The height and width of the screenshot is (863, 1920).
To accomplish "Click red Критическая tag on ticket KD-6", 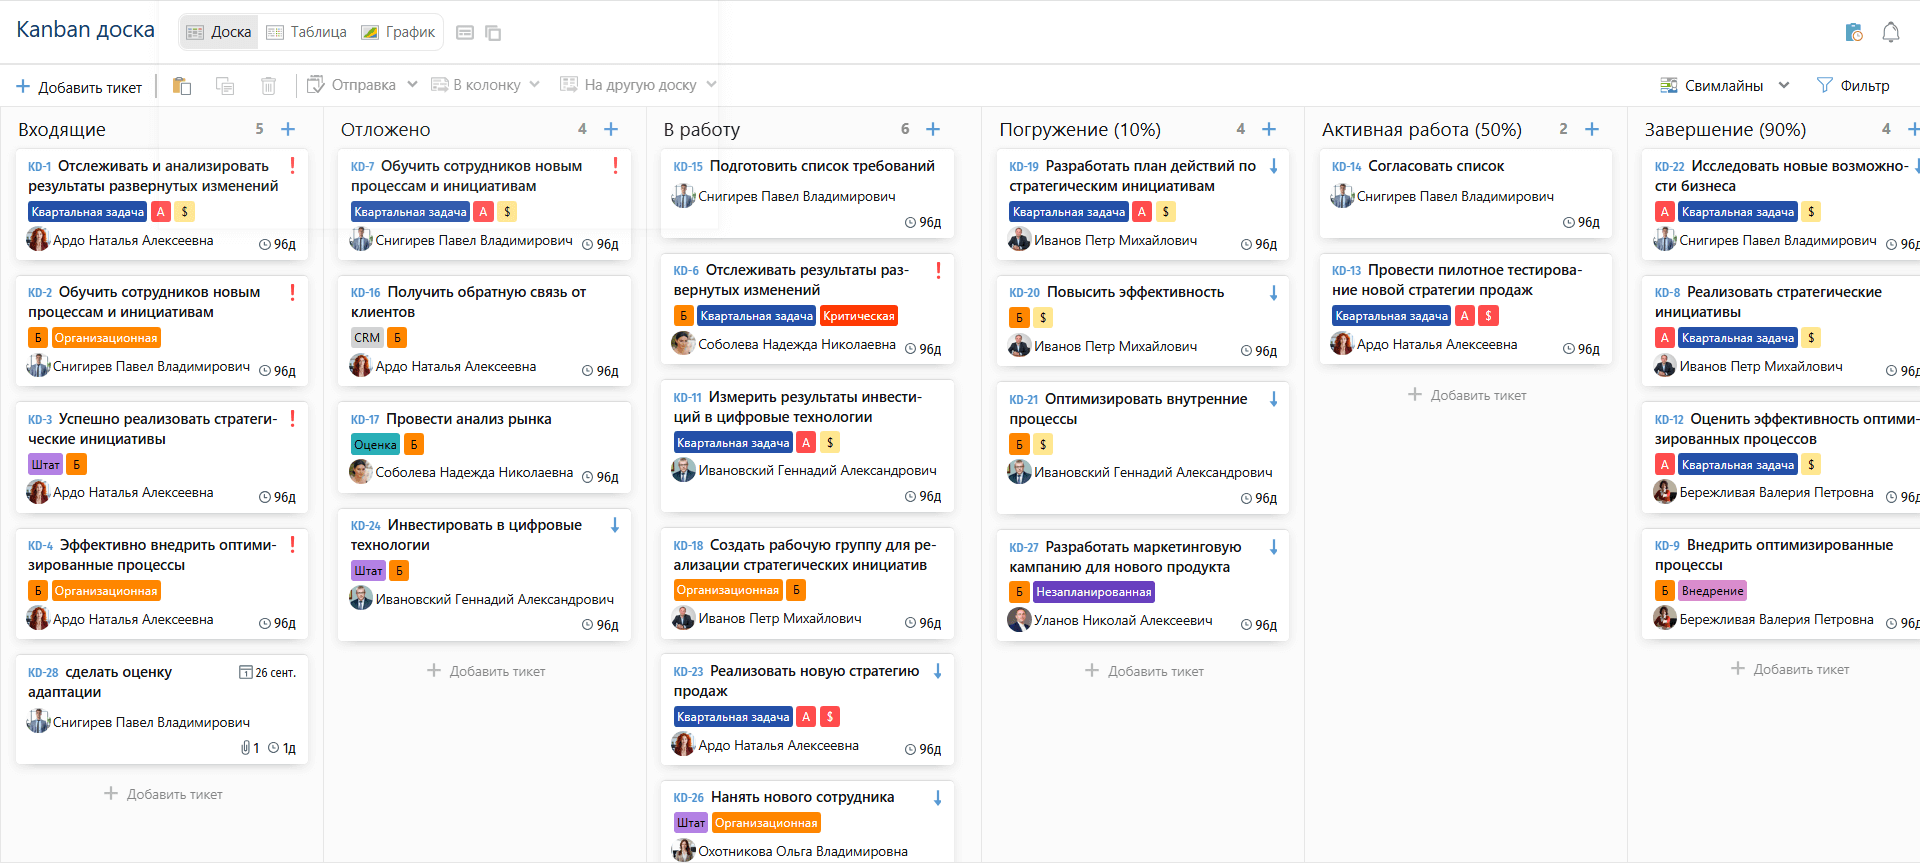I will click(x=858, y=316).
